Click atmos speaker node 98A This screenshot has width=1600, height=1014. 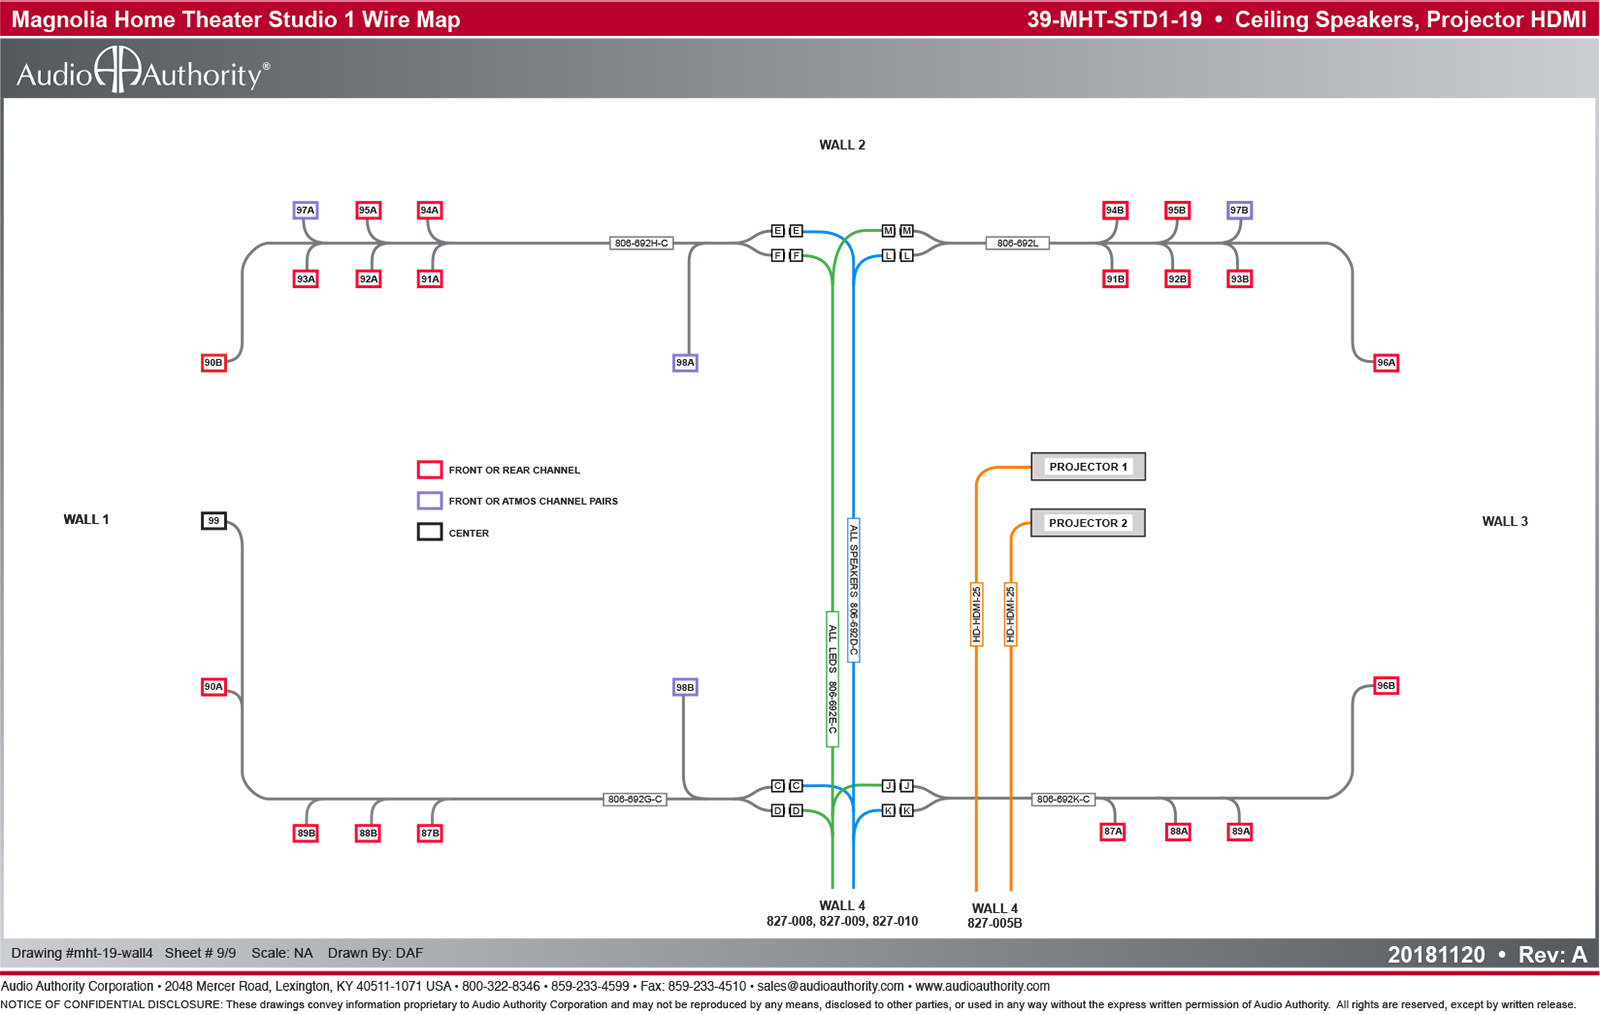pos(685,363)
